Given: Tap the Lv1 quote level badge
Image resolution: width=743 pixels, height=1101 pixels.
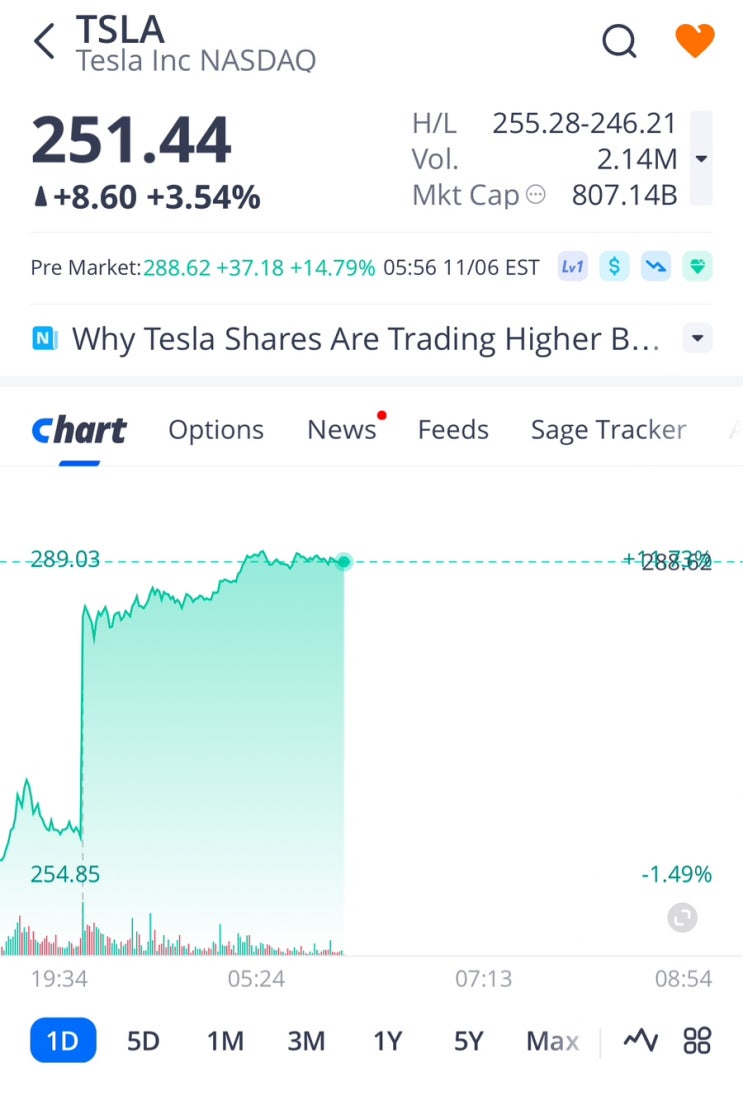Looking at the screenshot, I should (573, 267).
